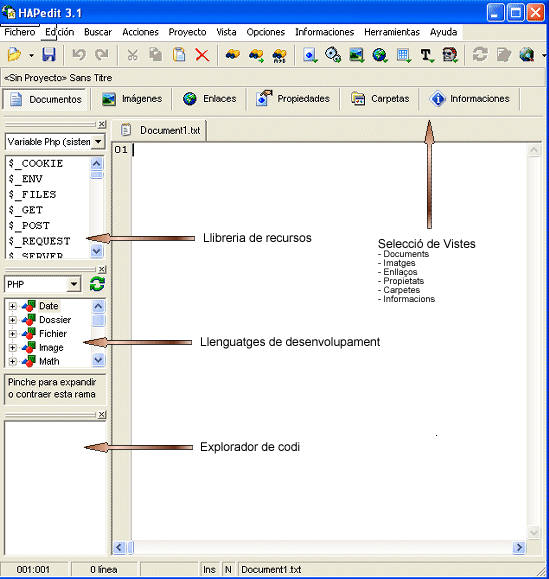The height and width of the screenshot is (579, 549).
Task: Select $_REQUEST in the resource list
Action: pyautogui.click(x=40, y=241)
